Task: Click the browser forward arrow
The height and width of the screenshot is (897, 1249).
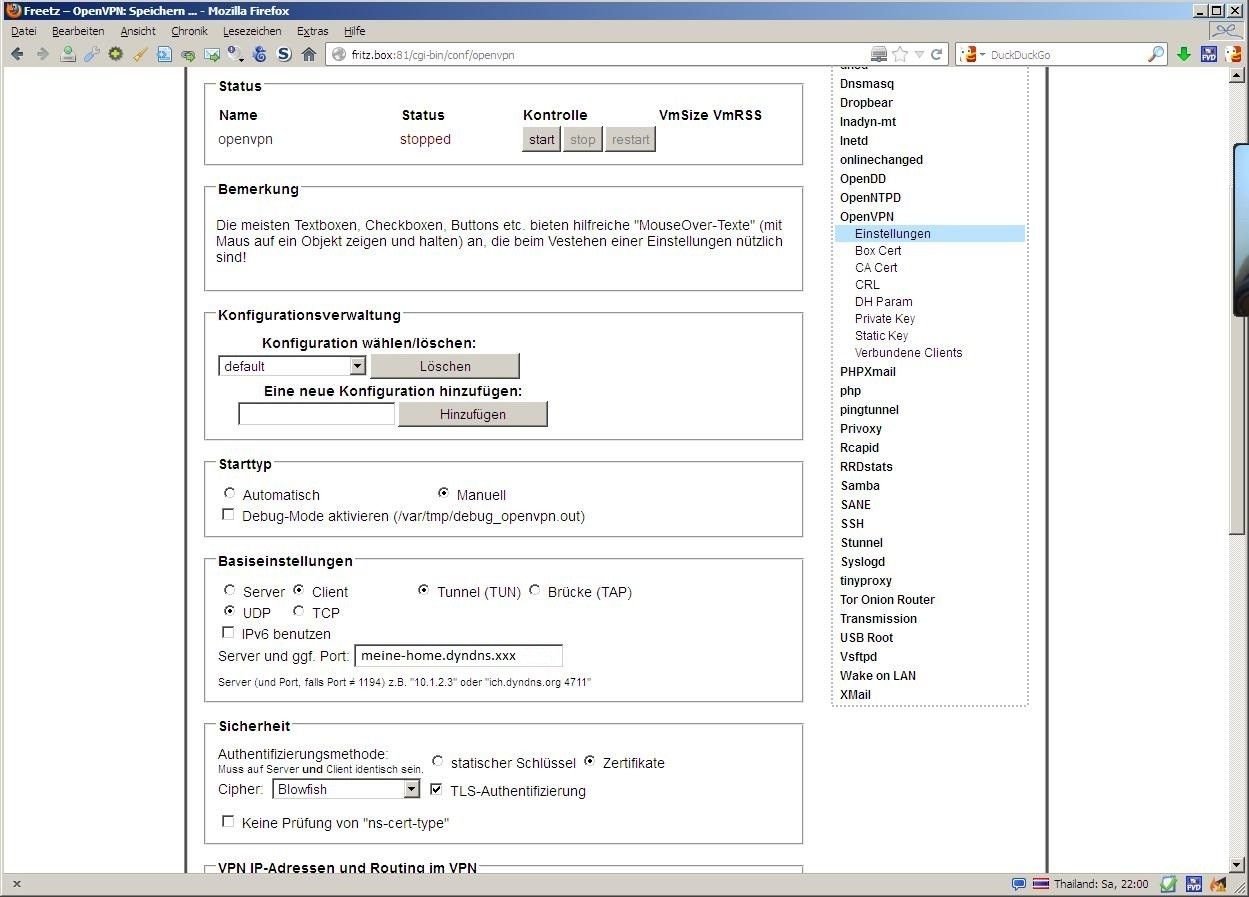Action: pyautogui.click(x=42, y=54)
